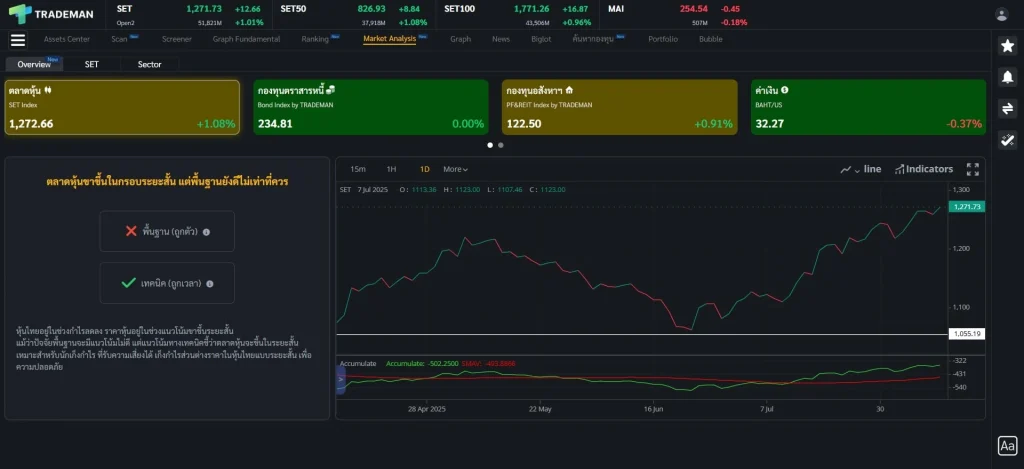This screenshot has width=1024, height=469.
Task: Open the Ranking menu item
Action: [x=315, y=39]
